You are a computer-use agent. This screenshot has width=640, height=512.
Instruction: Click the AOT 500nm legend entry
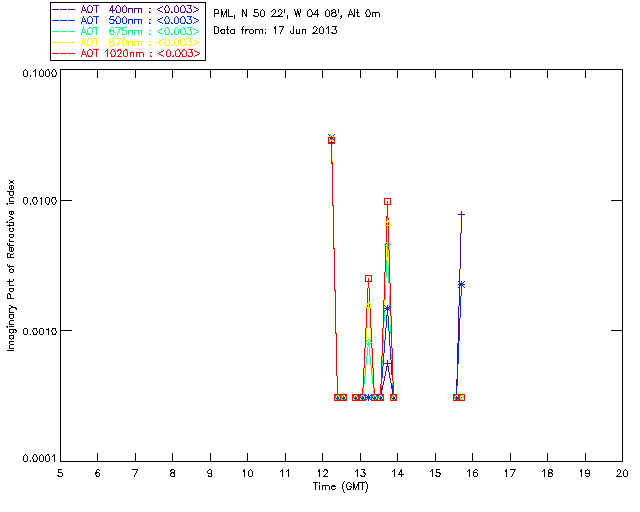pyautogui.click(x=126, y=20)
